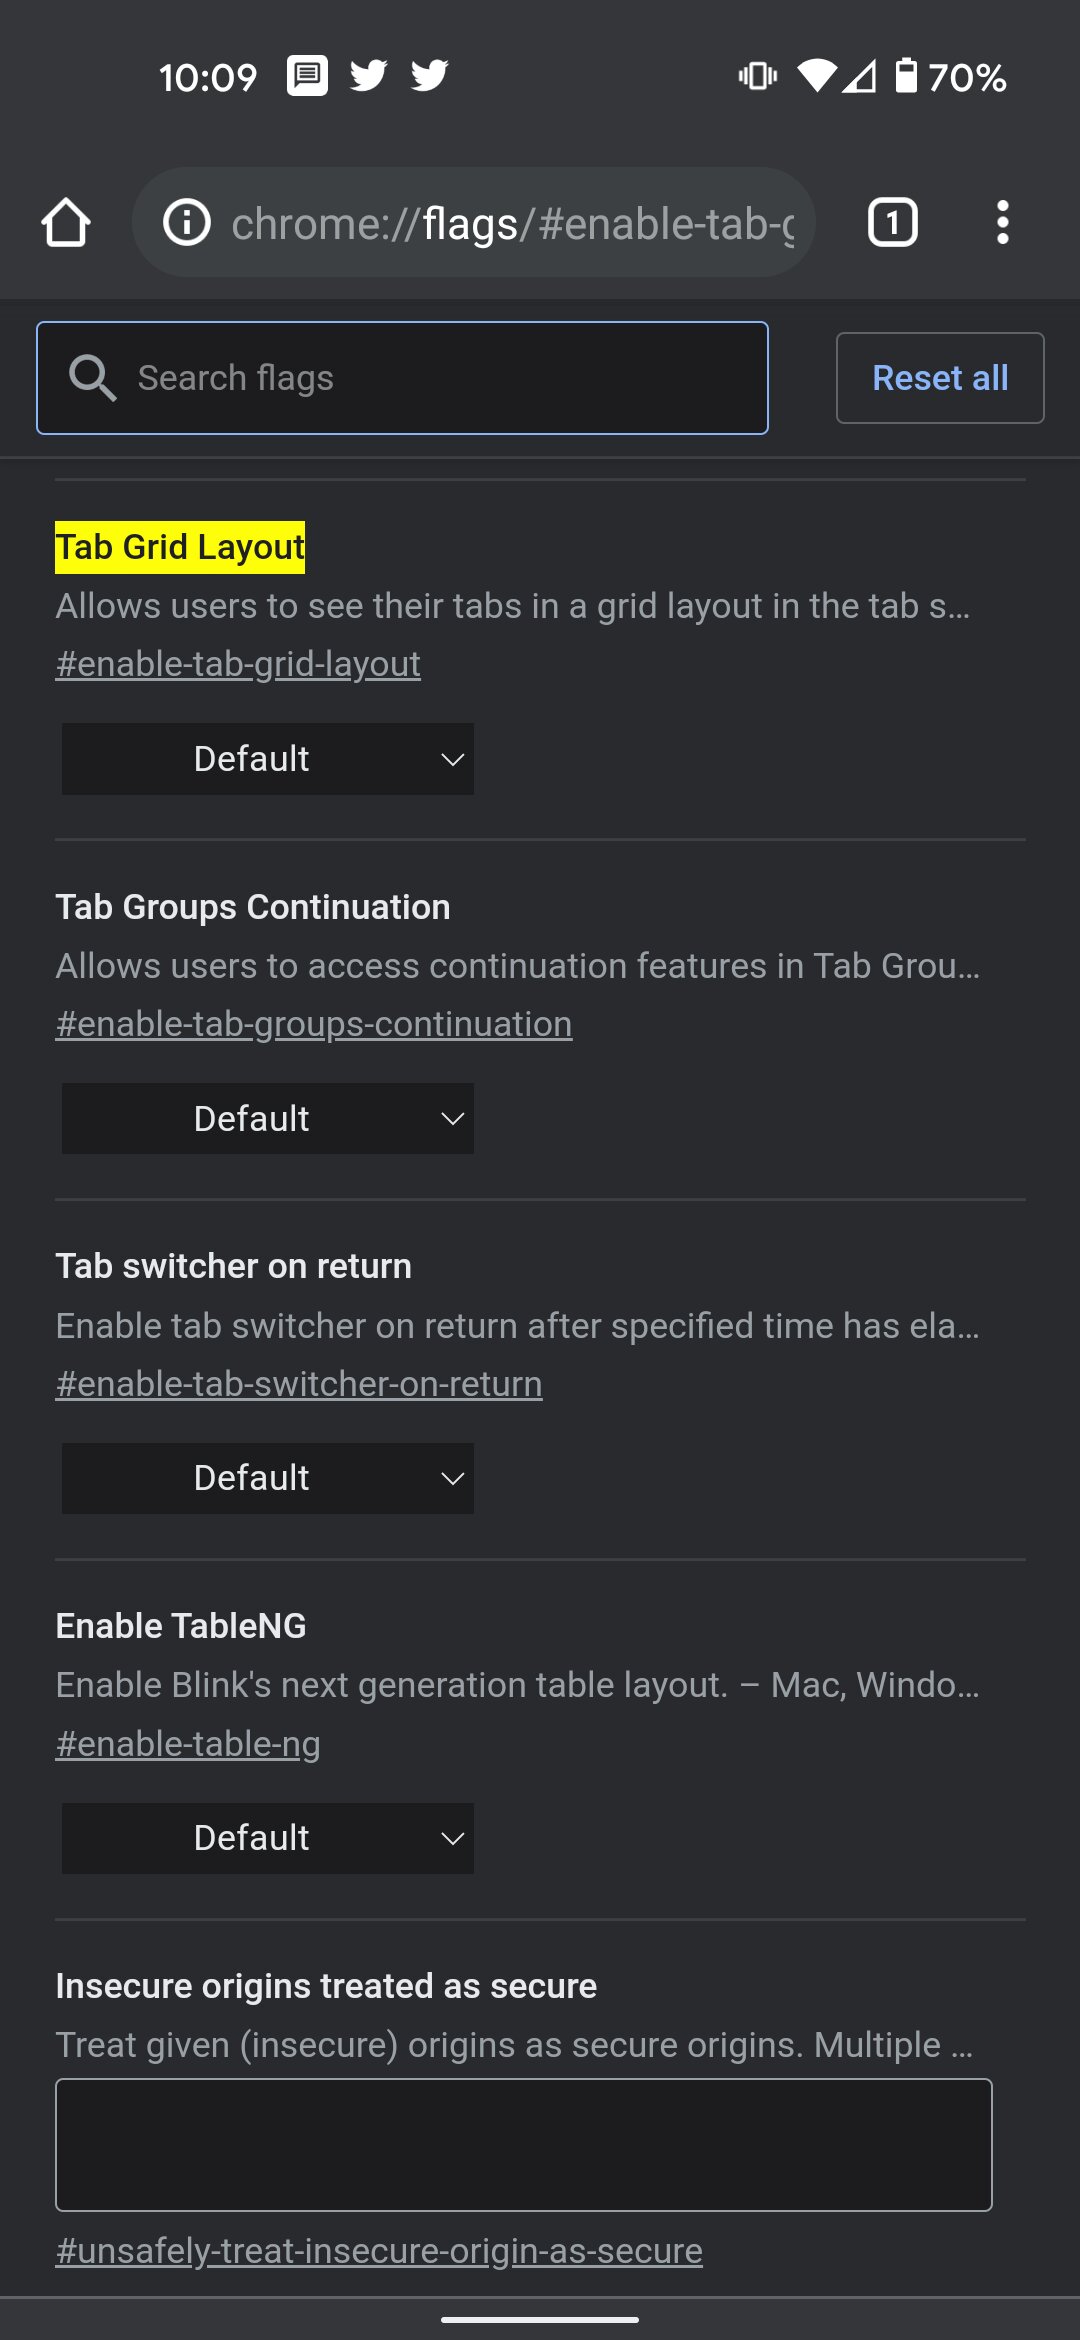Screen dimensions: 1080x2340
Task: Expand the Tab Groups Continuation dropdown
Action: coord(268,1119)
